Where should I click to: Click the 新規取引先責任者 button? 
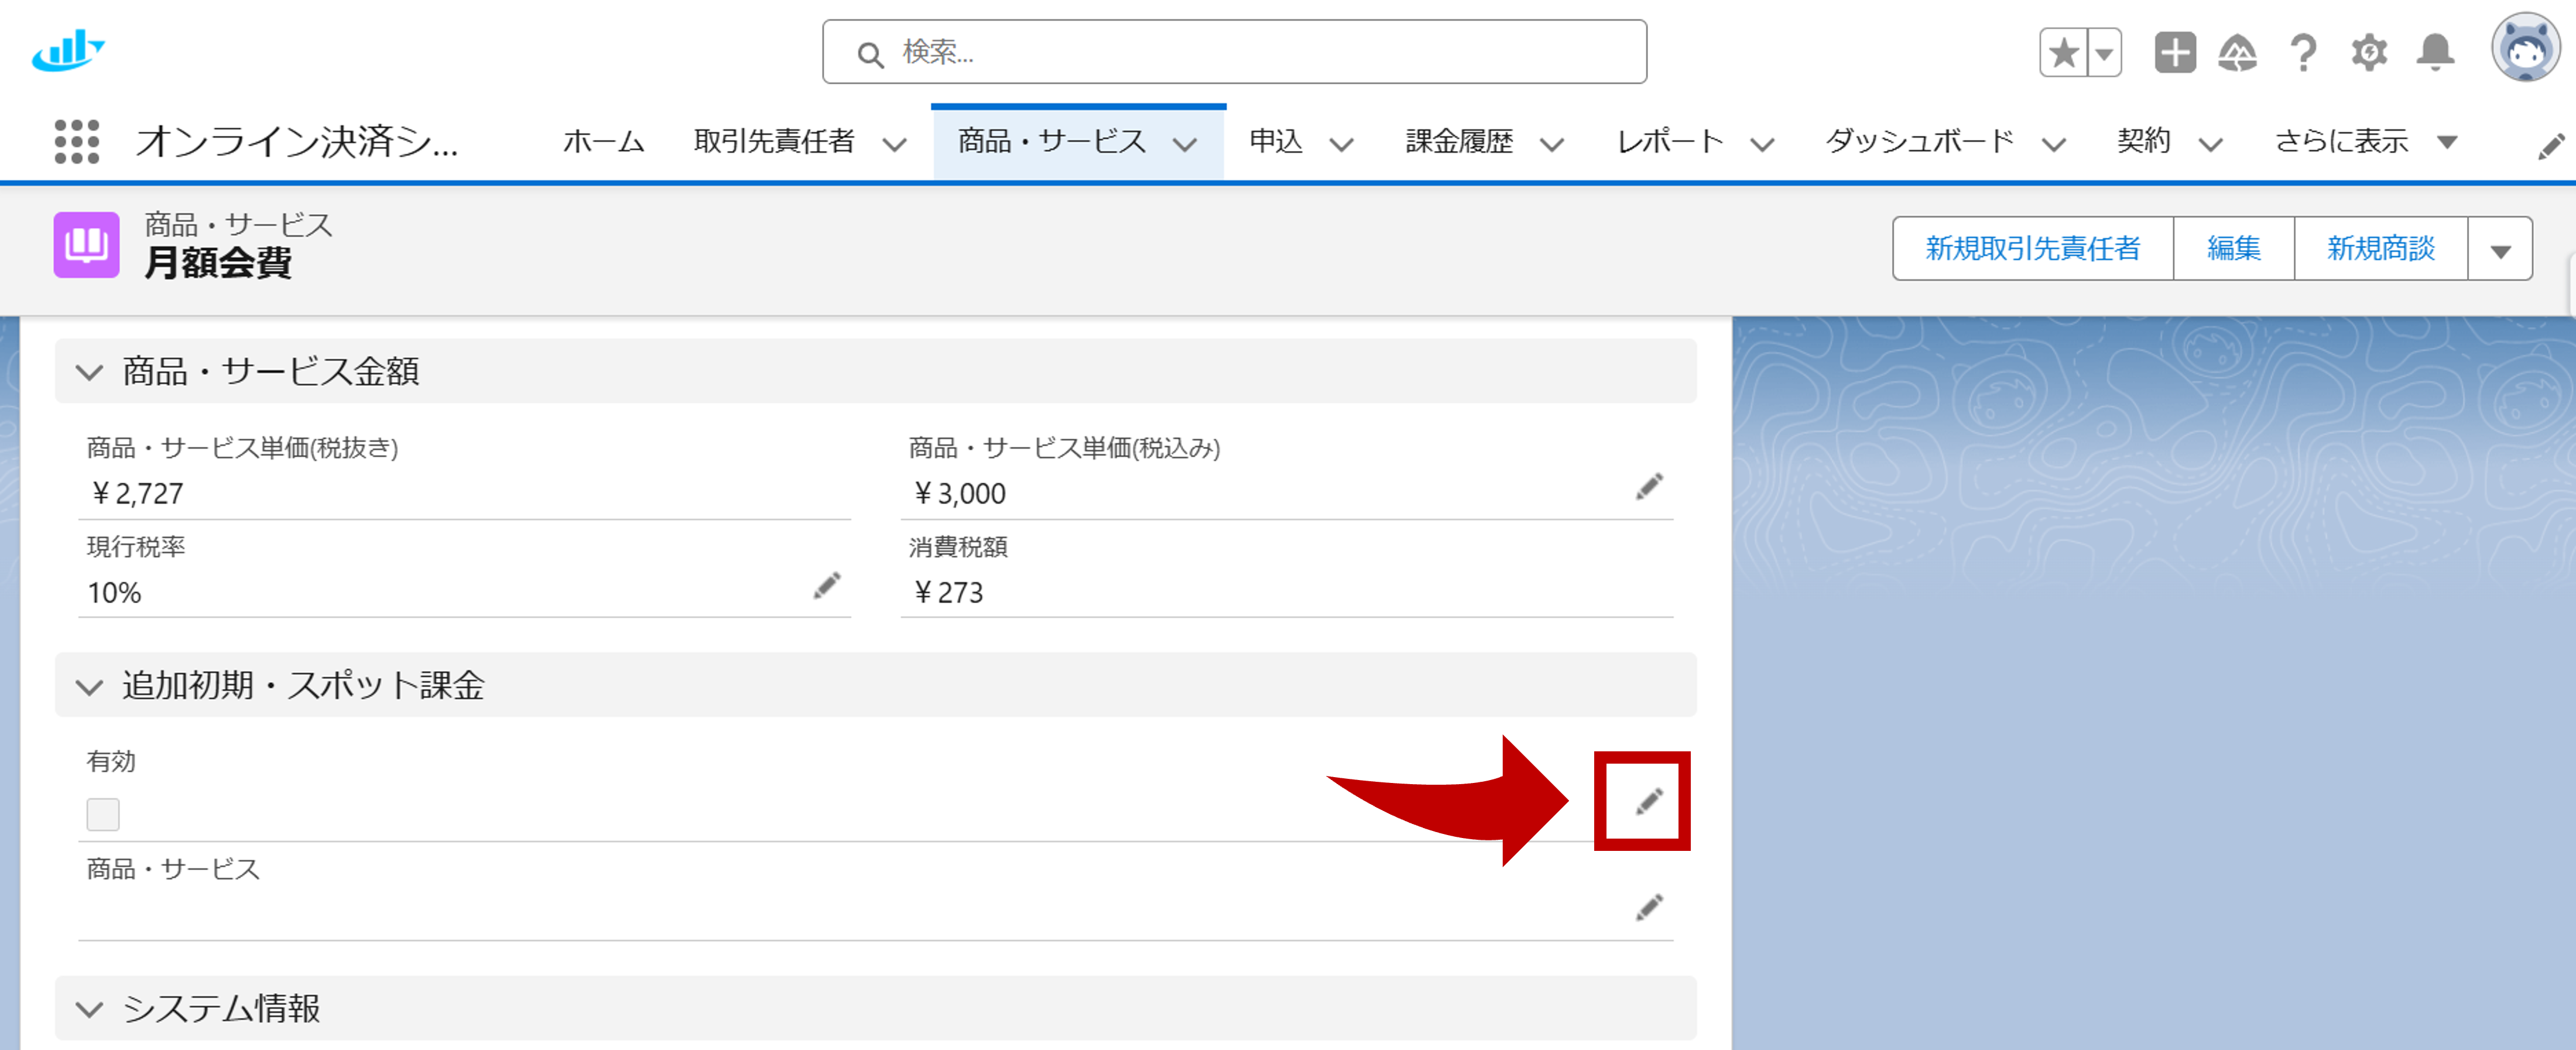[2032, 248]
